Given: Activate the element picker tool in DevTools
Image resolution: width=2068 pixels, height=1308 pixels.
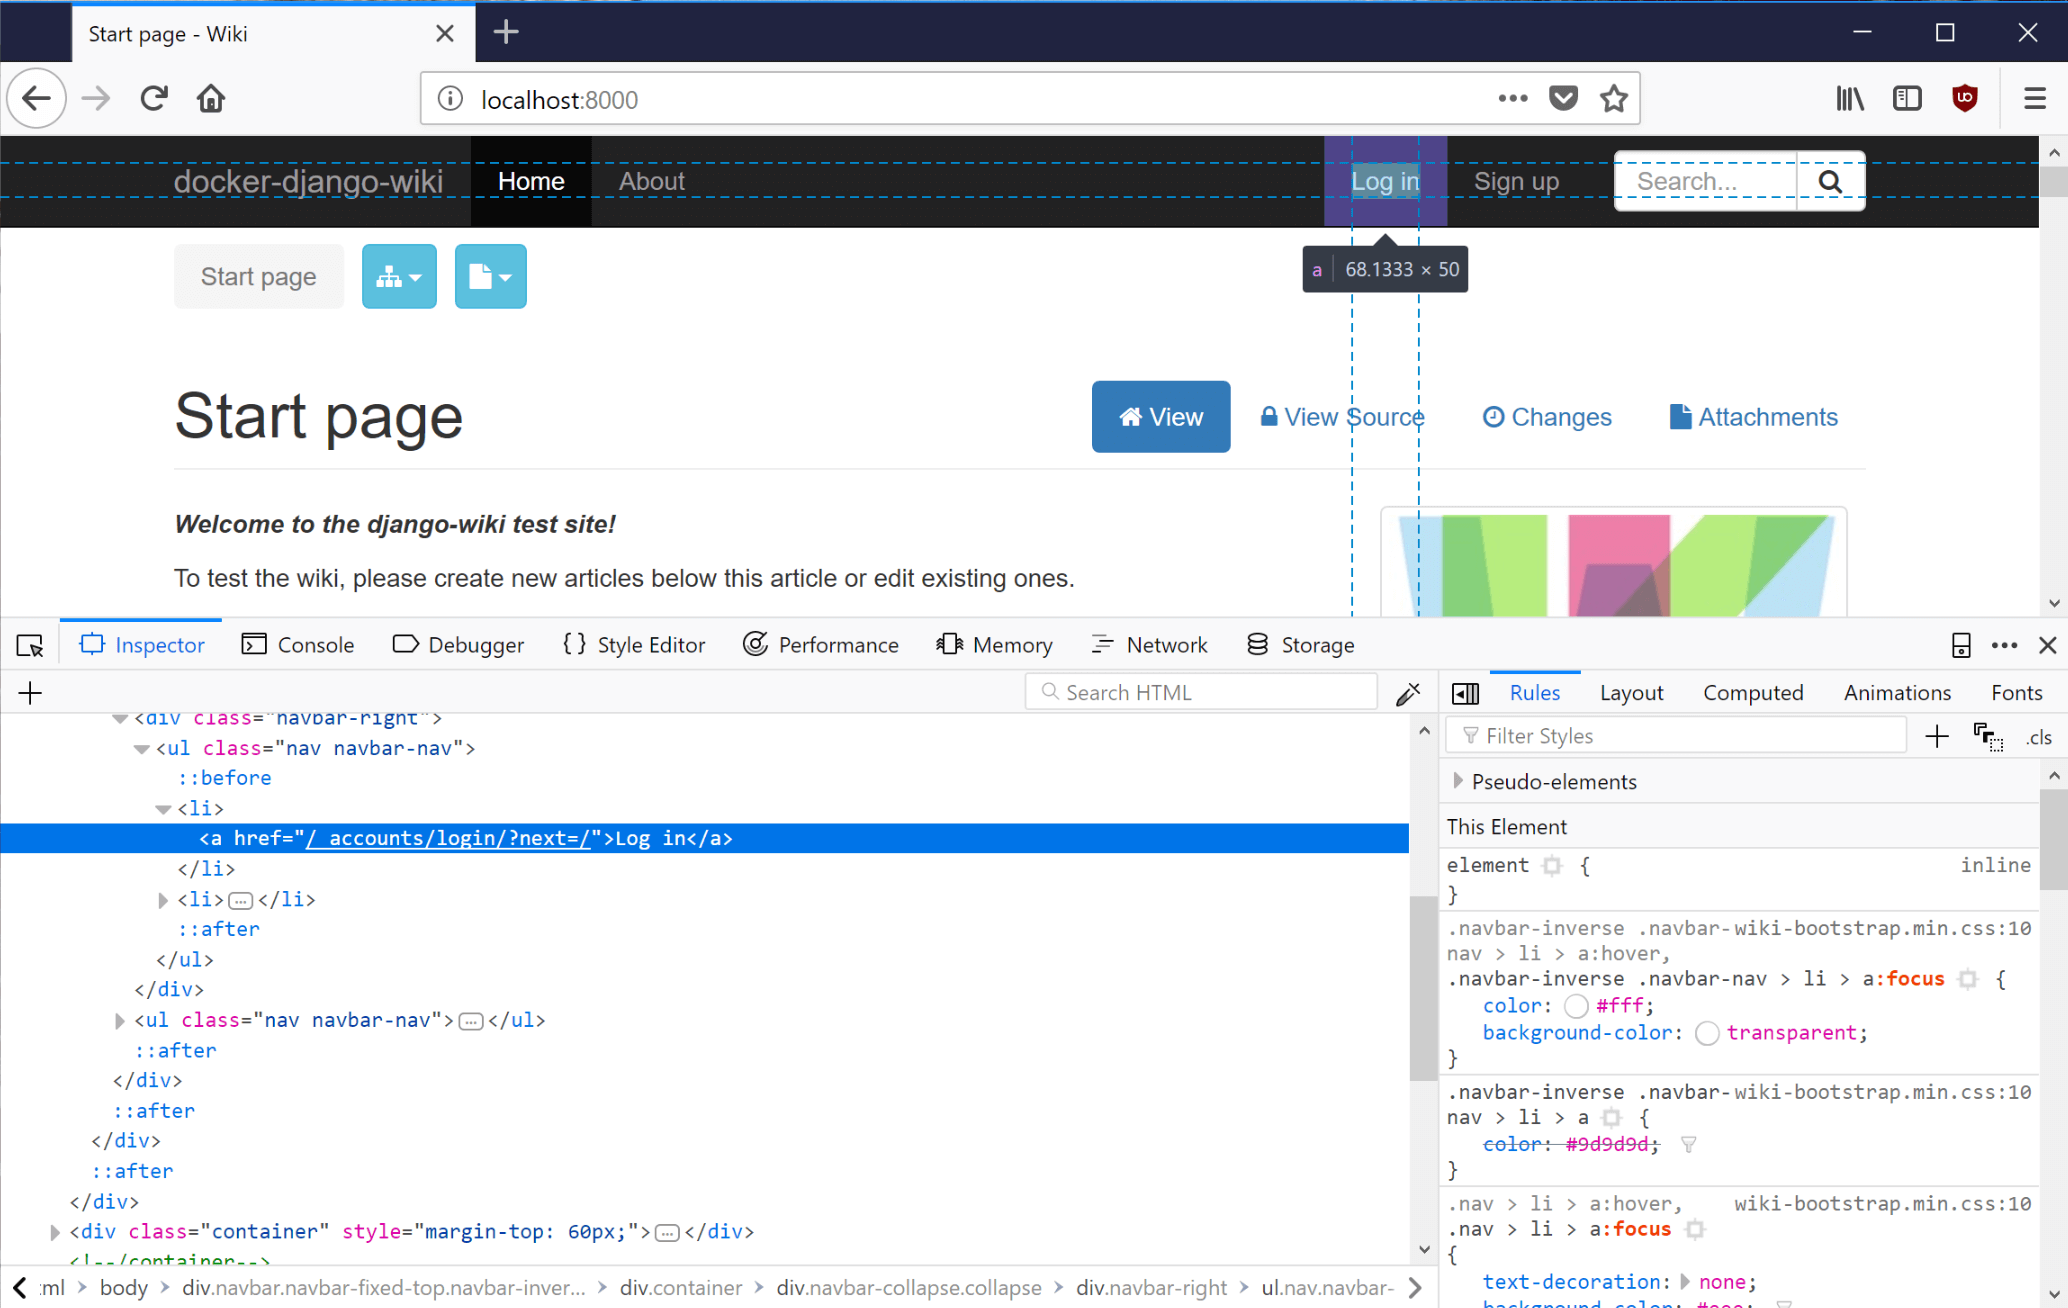Looking at the screenshot, I should point(30,645).
